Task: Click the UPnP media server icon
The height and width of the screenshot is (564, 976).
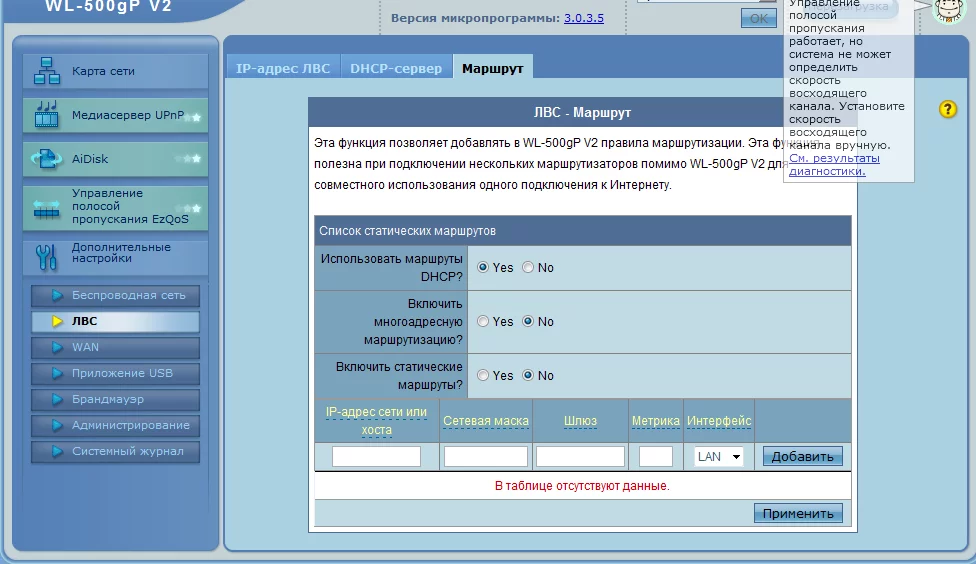Action: 47,115
